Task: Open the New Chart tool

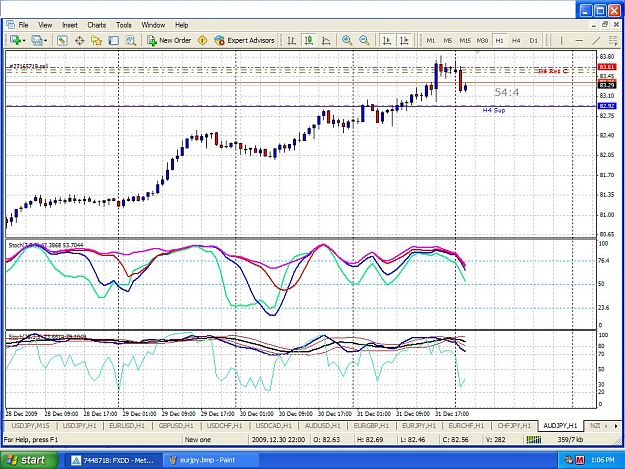Action: point(15,40)
